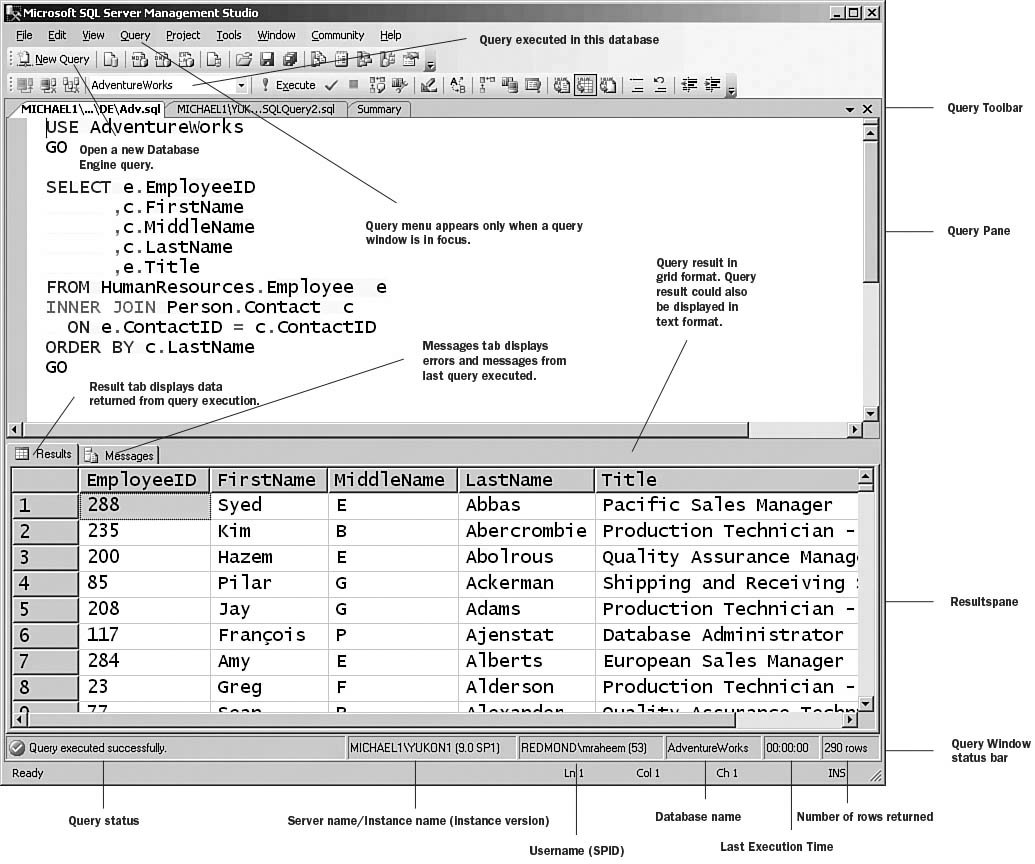The height and width of the screenshot is (864, 1035).
Task: Select the Adv.sql document tab
Action: pyautogui.click(x=90, y=110)
